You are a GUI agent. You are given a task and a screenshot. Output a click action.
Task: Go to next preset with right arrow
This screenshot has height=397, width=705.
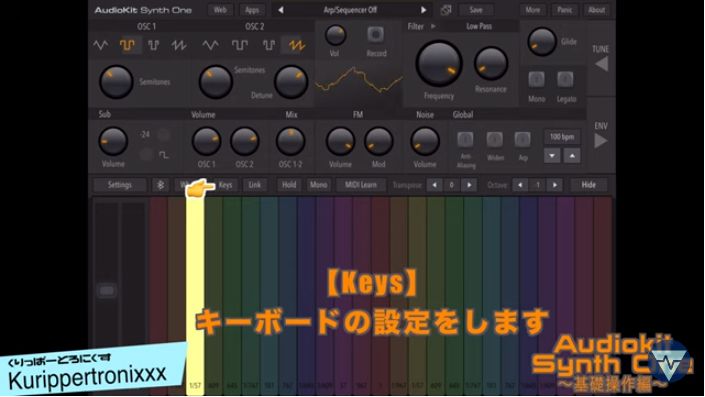click(x=424, y=10)
